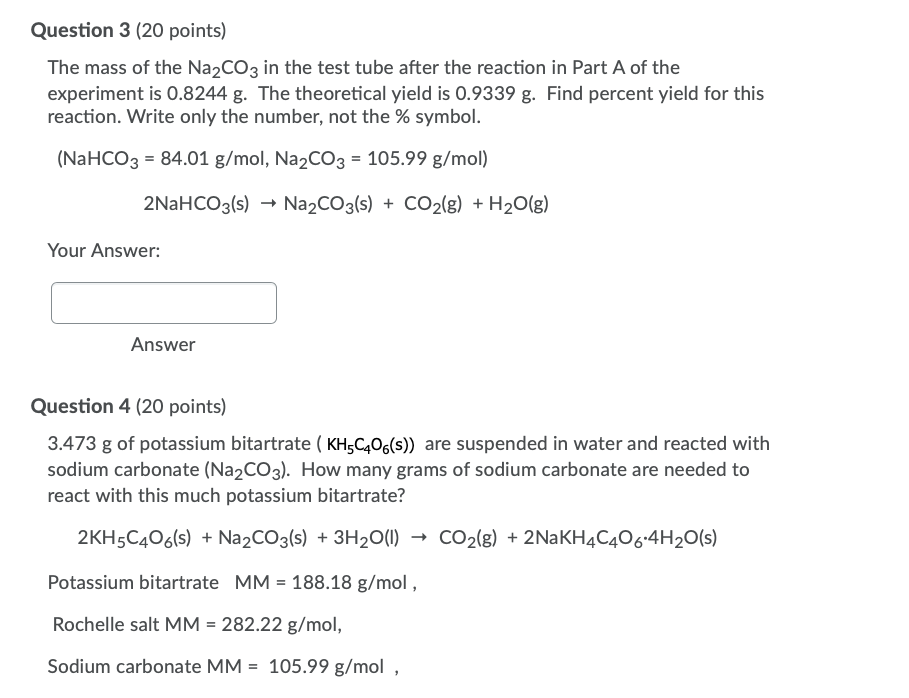Click the Answer label below the input box
This screenshot has height=698, width=909.
163,344
